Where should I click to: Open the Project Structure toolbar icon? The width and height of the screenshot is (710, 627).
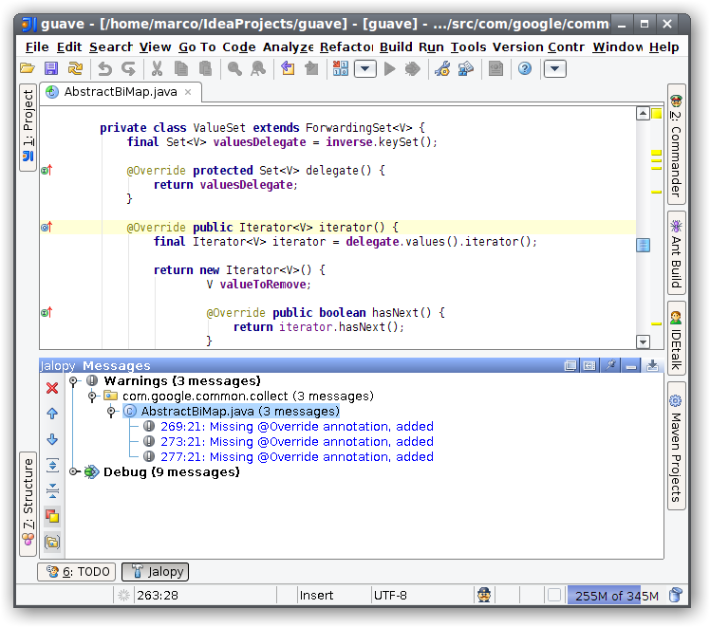(466, 69)
